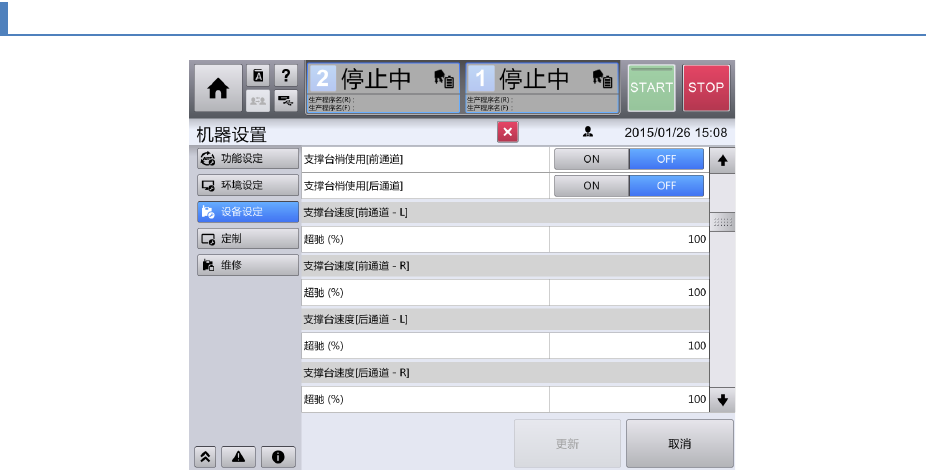Click header 支撑台速度[后通道 - R]

click(x=356, y=373)
